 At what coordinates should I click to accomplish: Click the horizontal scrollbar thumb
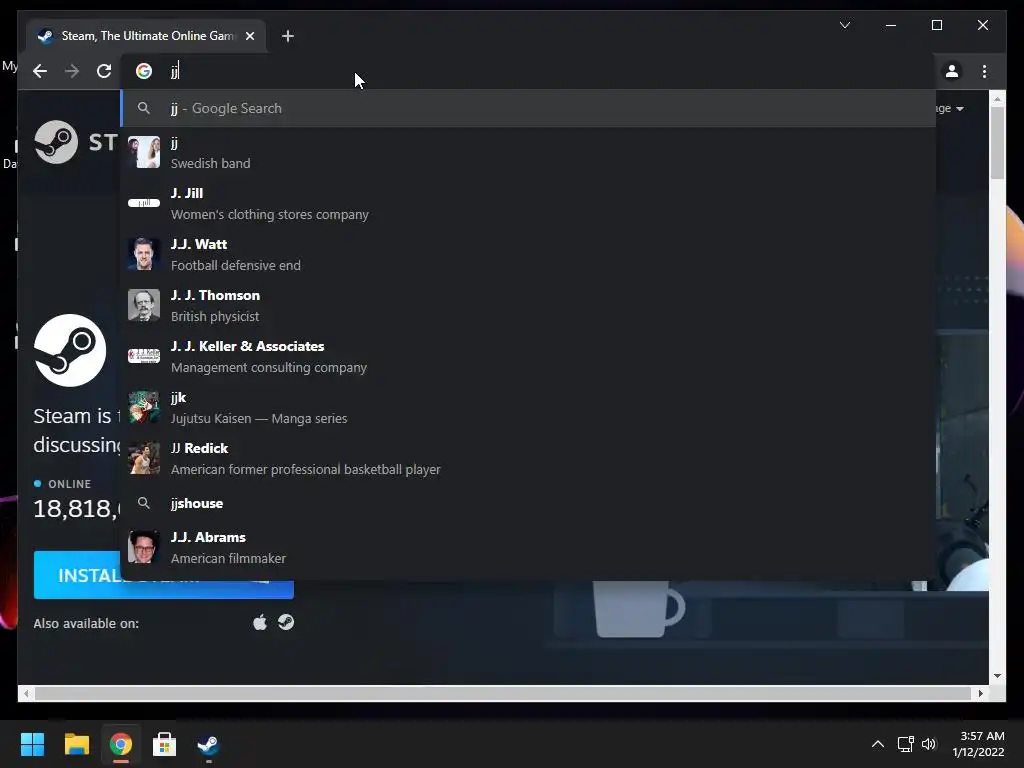coord(503,694)
